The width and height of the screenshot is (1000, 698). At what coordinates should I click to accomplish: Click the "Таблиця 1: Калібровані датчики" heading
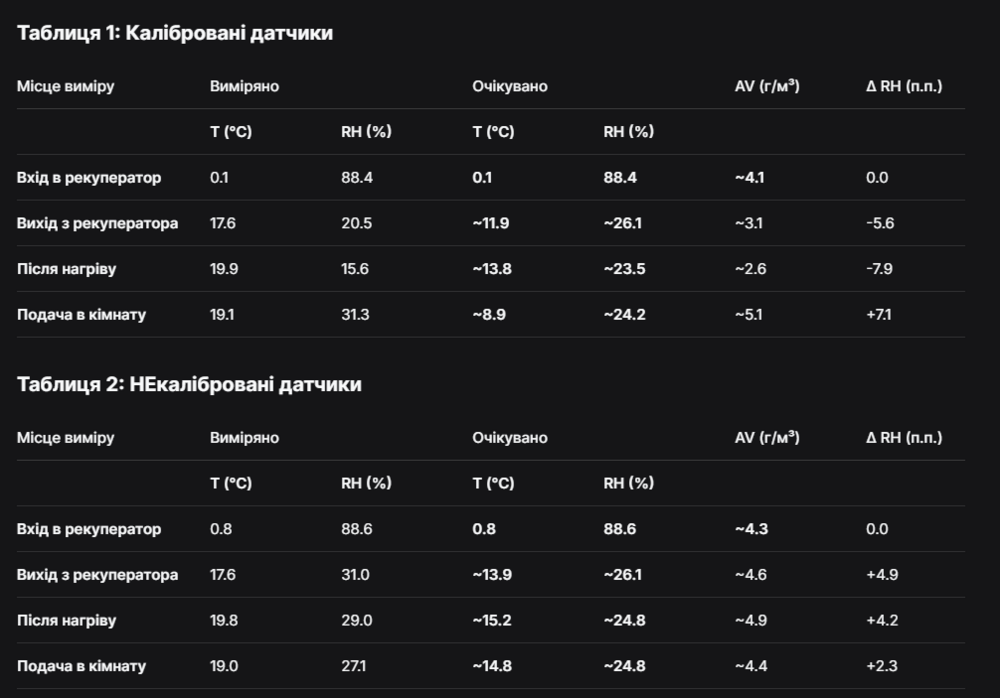click(x=175, y=33)
